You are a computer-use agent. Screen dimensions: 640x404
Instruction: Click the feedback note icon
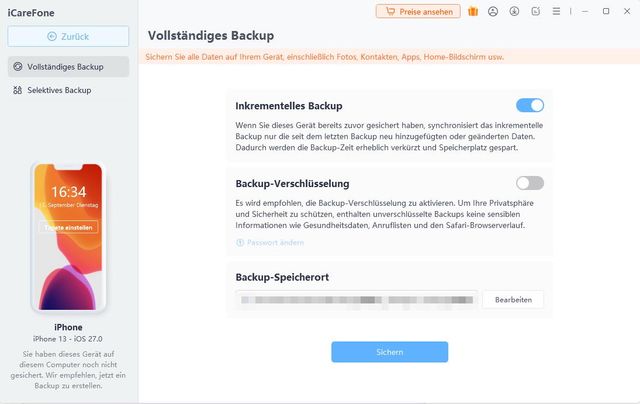pos(536,11)
